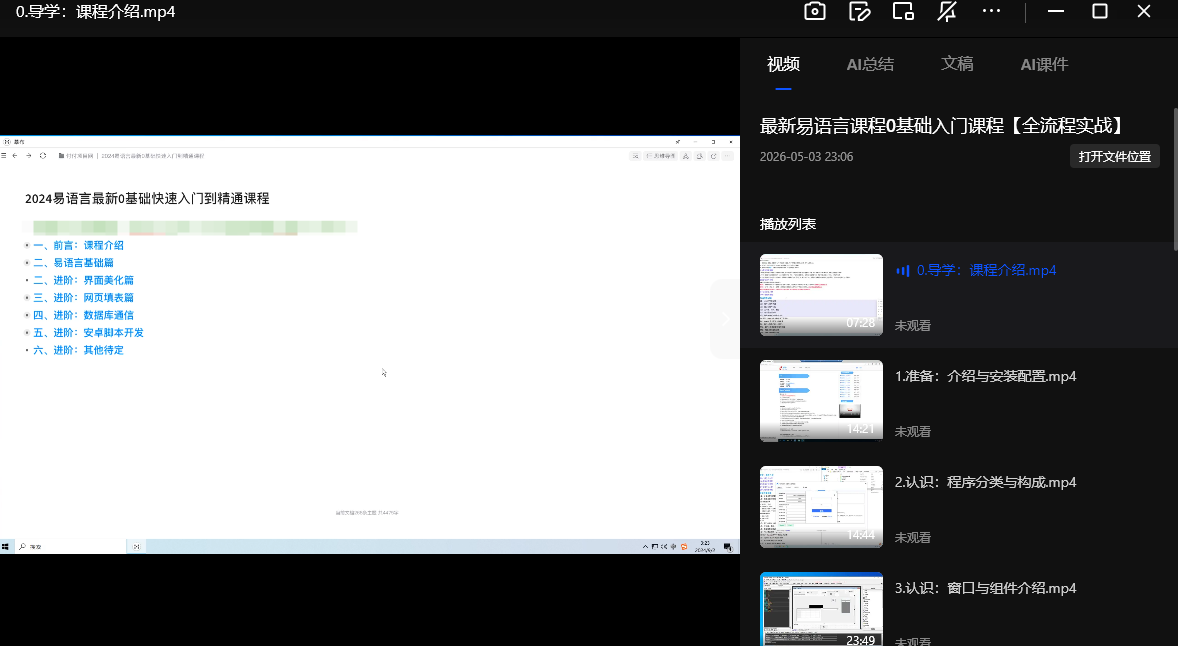
Task: Click the 六、进阶：其他待定 link in video
Action: point(78,350)
